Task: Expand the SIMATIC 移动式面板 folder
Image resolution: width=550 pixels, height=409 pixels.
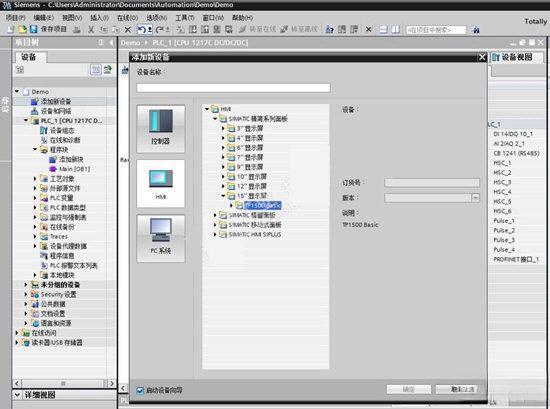Action: (x=215, y=225)
